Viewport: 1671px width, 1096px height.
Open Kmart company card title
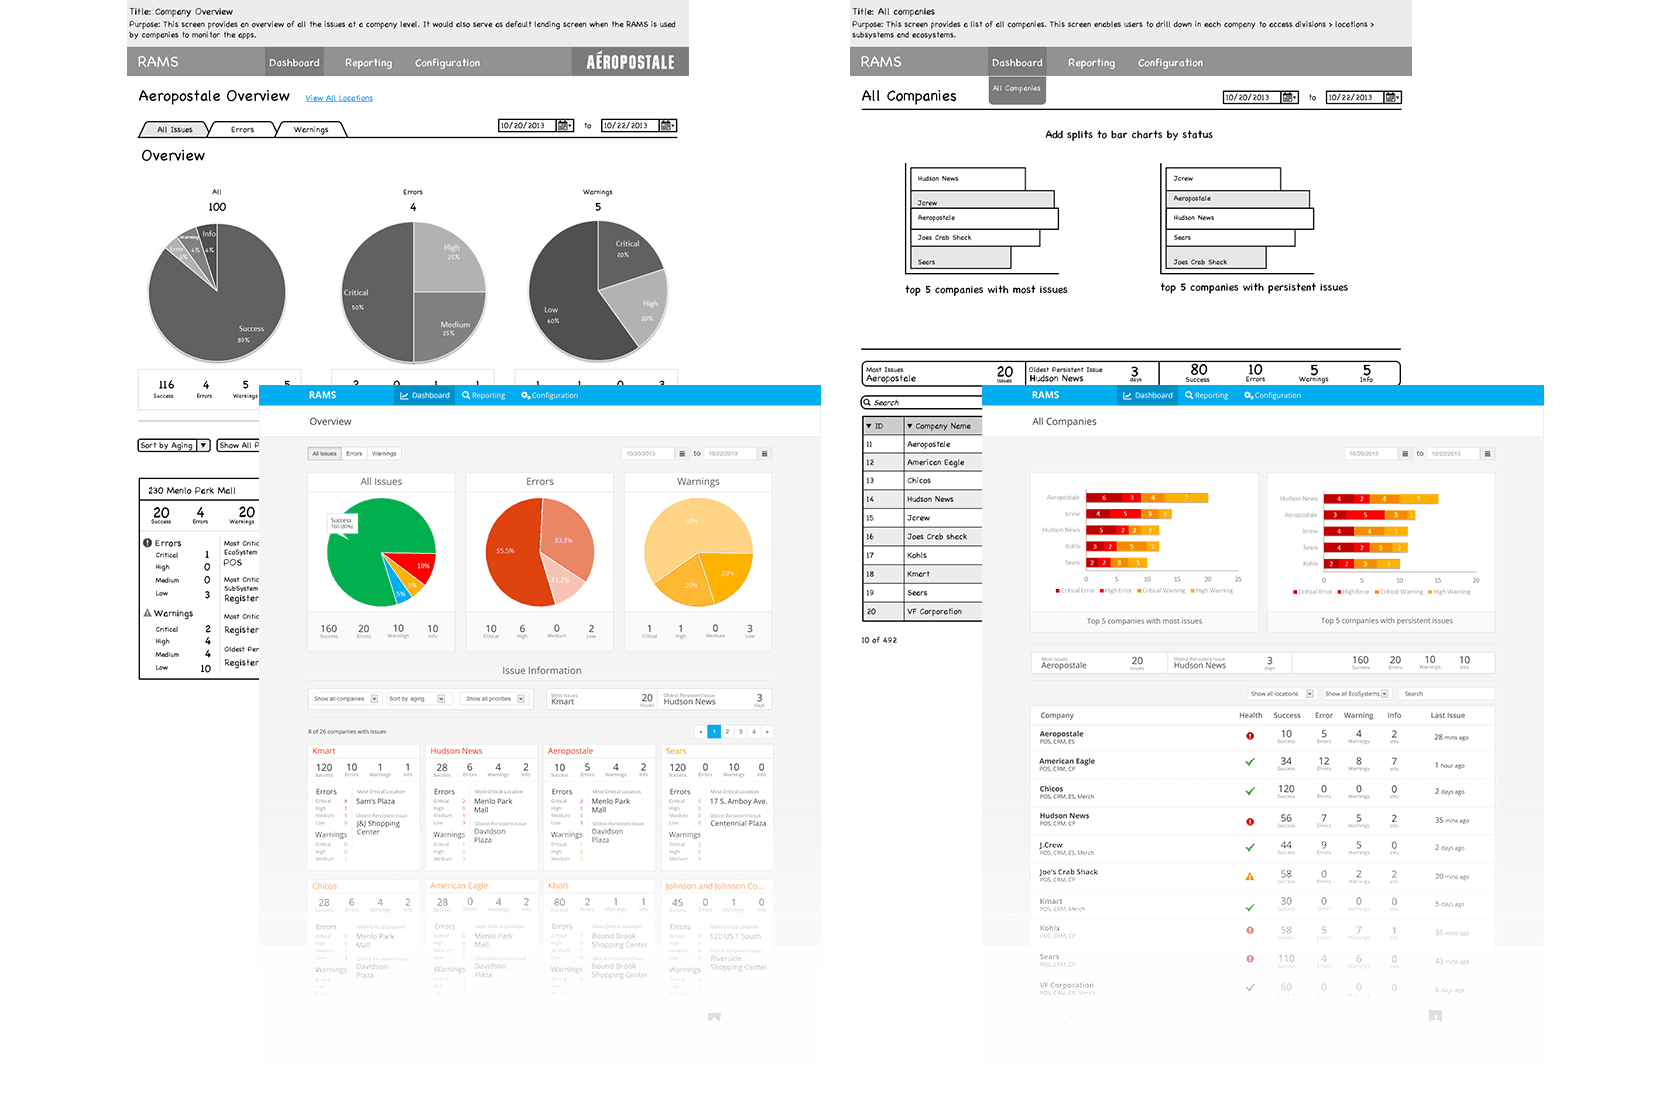click(324, 751)
